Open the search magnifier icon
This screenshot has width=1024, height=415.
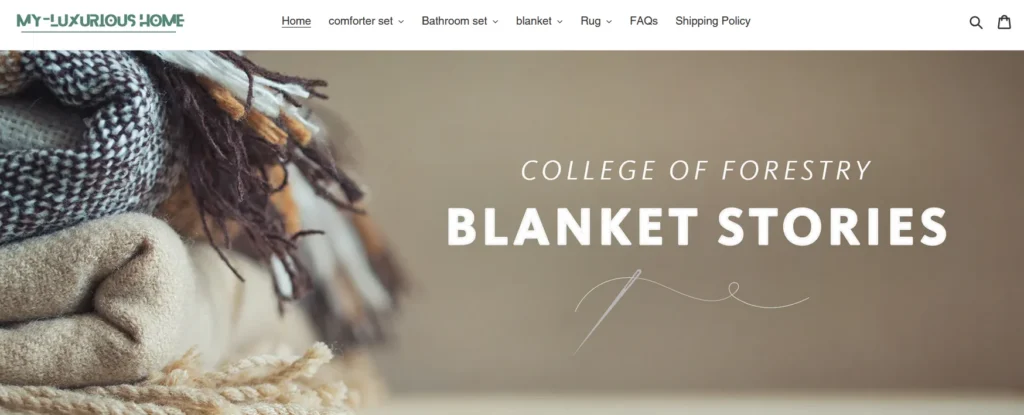pyautogui.click(x=976, y=22)
